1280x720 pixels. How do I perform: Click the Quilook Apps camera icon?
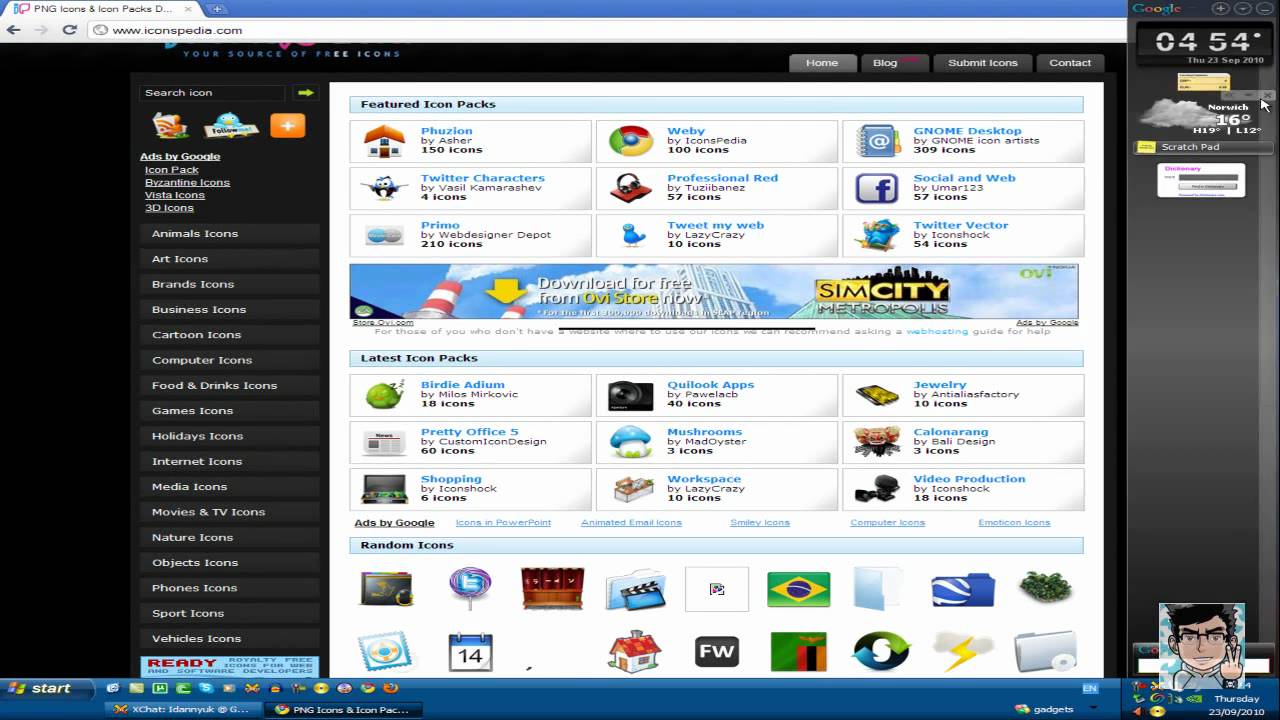pos(631,395)
